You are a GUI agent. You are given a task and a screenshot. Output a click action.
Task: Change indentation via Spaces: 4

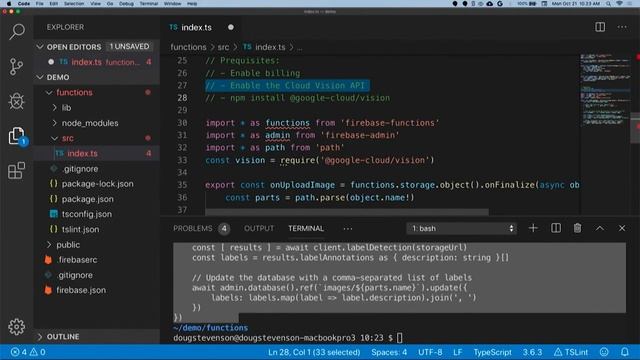coord(389,352)
